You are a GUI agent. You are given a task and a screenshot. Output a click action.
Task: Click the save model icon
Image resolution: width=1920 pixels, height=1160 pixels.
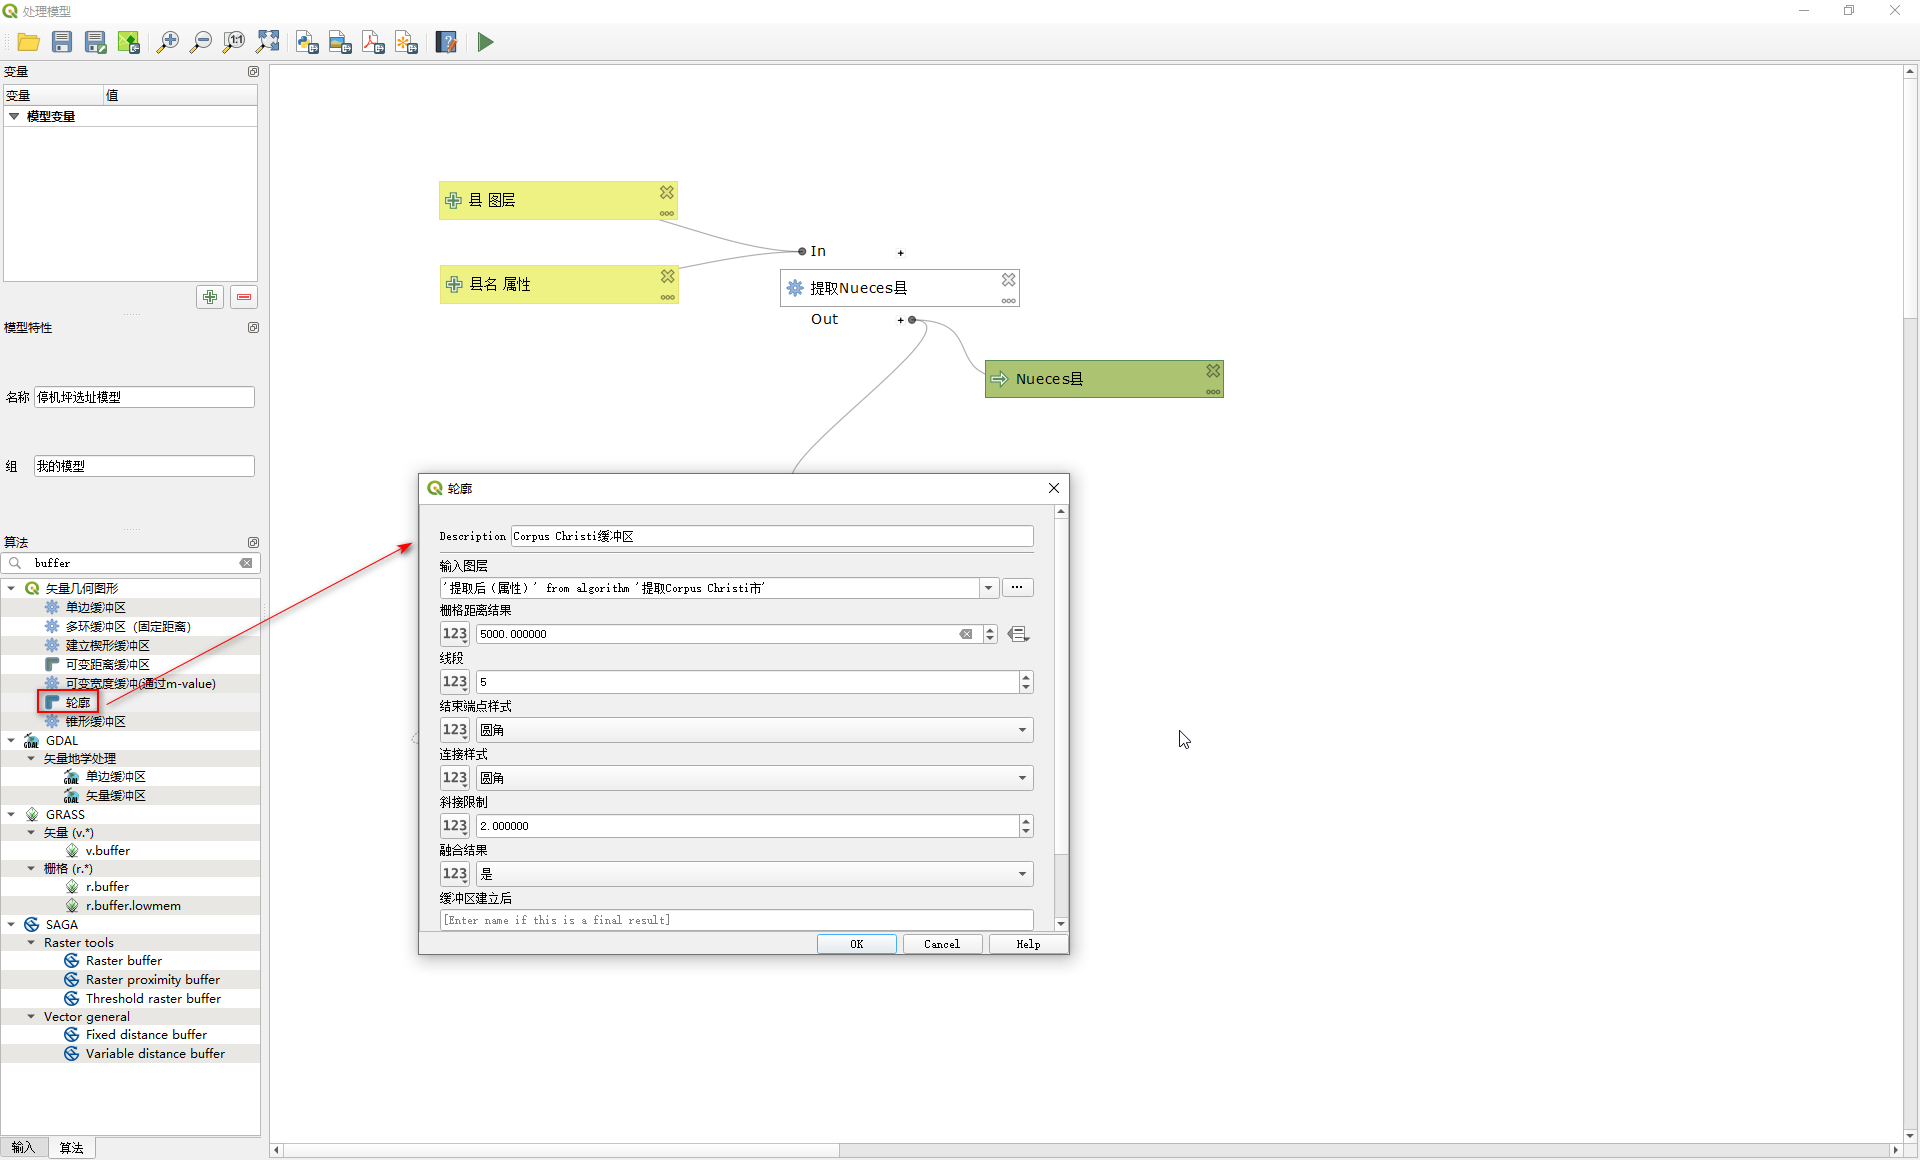[62, 42]
